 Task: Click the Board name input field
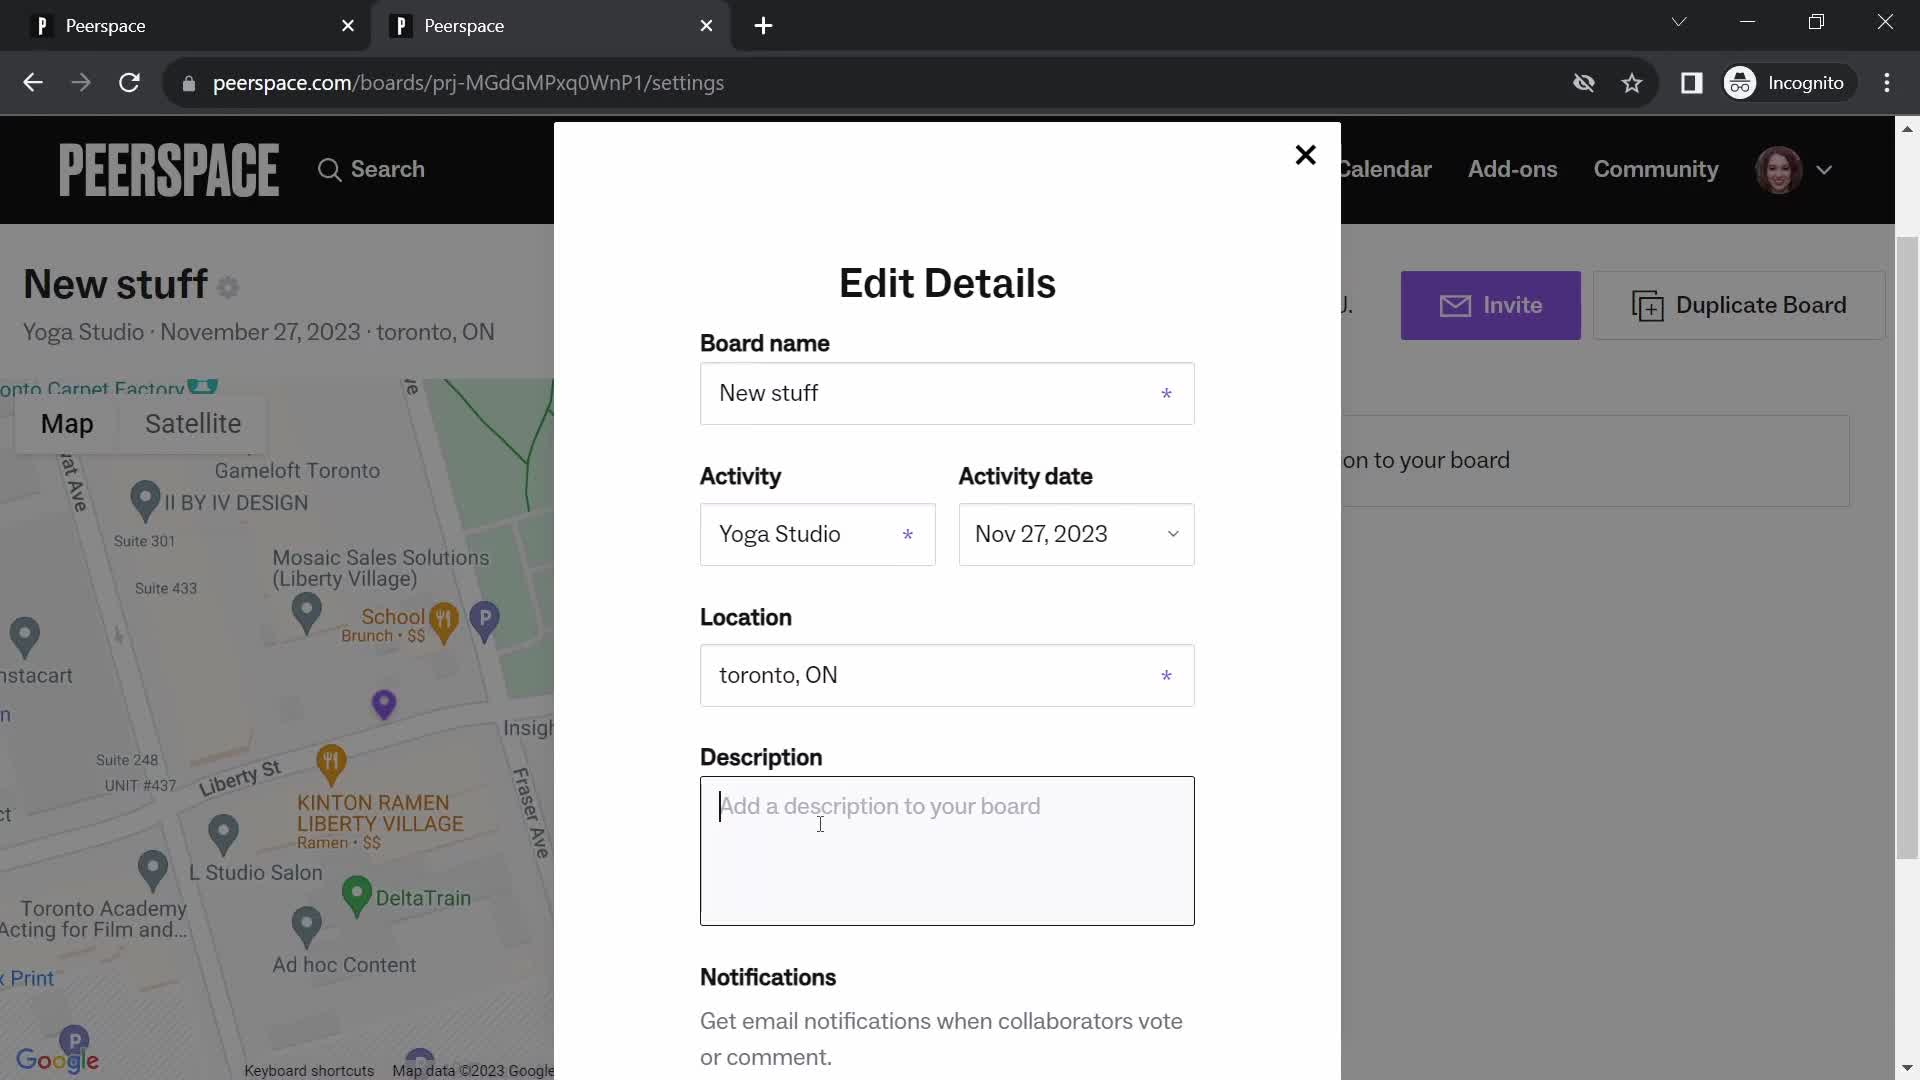(x=947, y=393)
